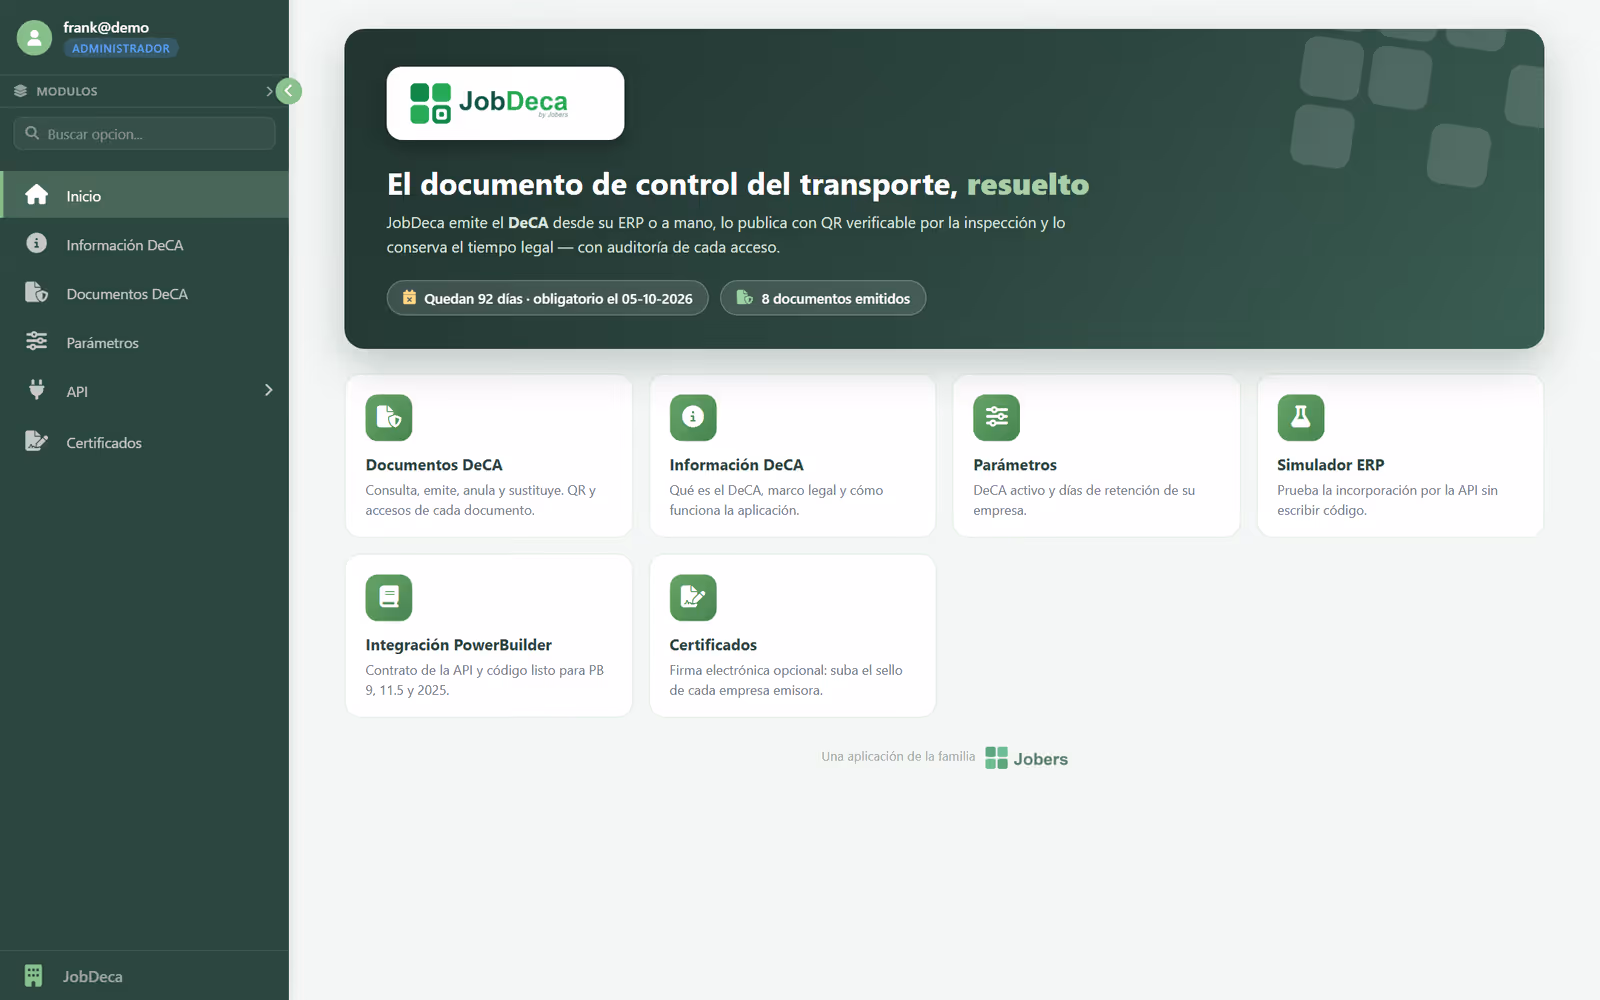
Task: Click the MODULOS layers icon
Action: [x=20, y=91]
